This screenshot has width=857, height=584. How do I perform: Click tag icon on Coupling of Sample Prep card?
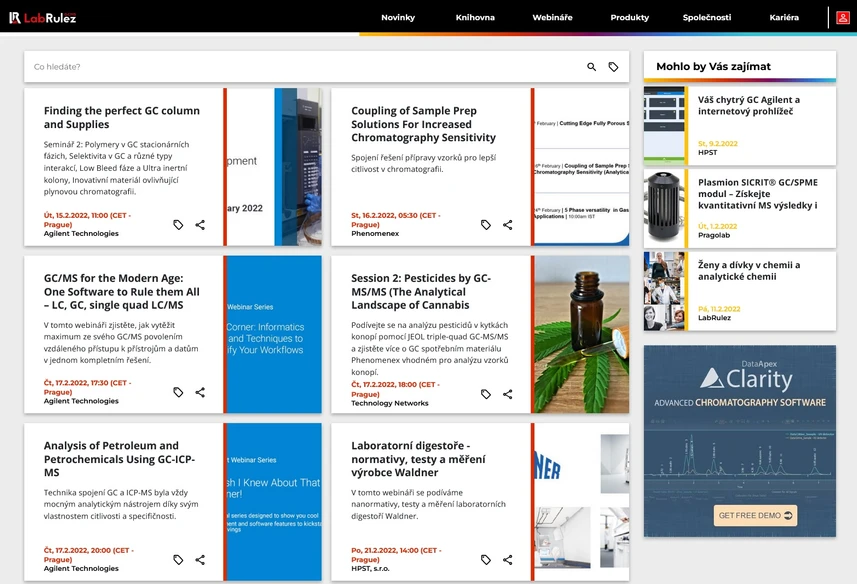tap(485, 225)
